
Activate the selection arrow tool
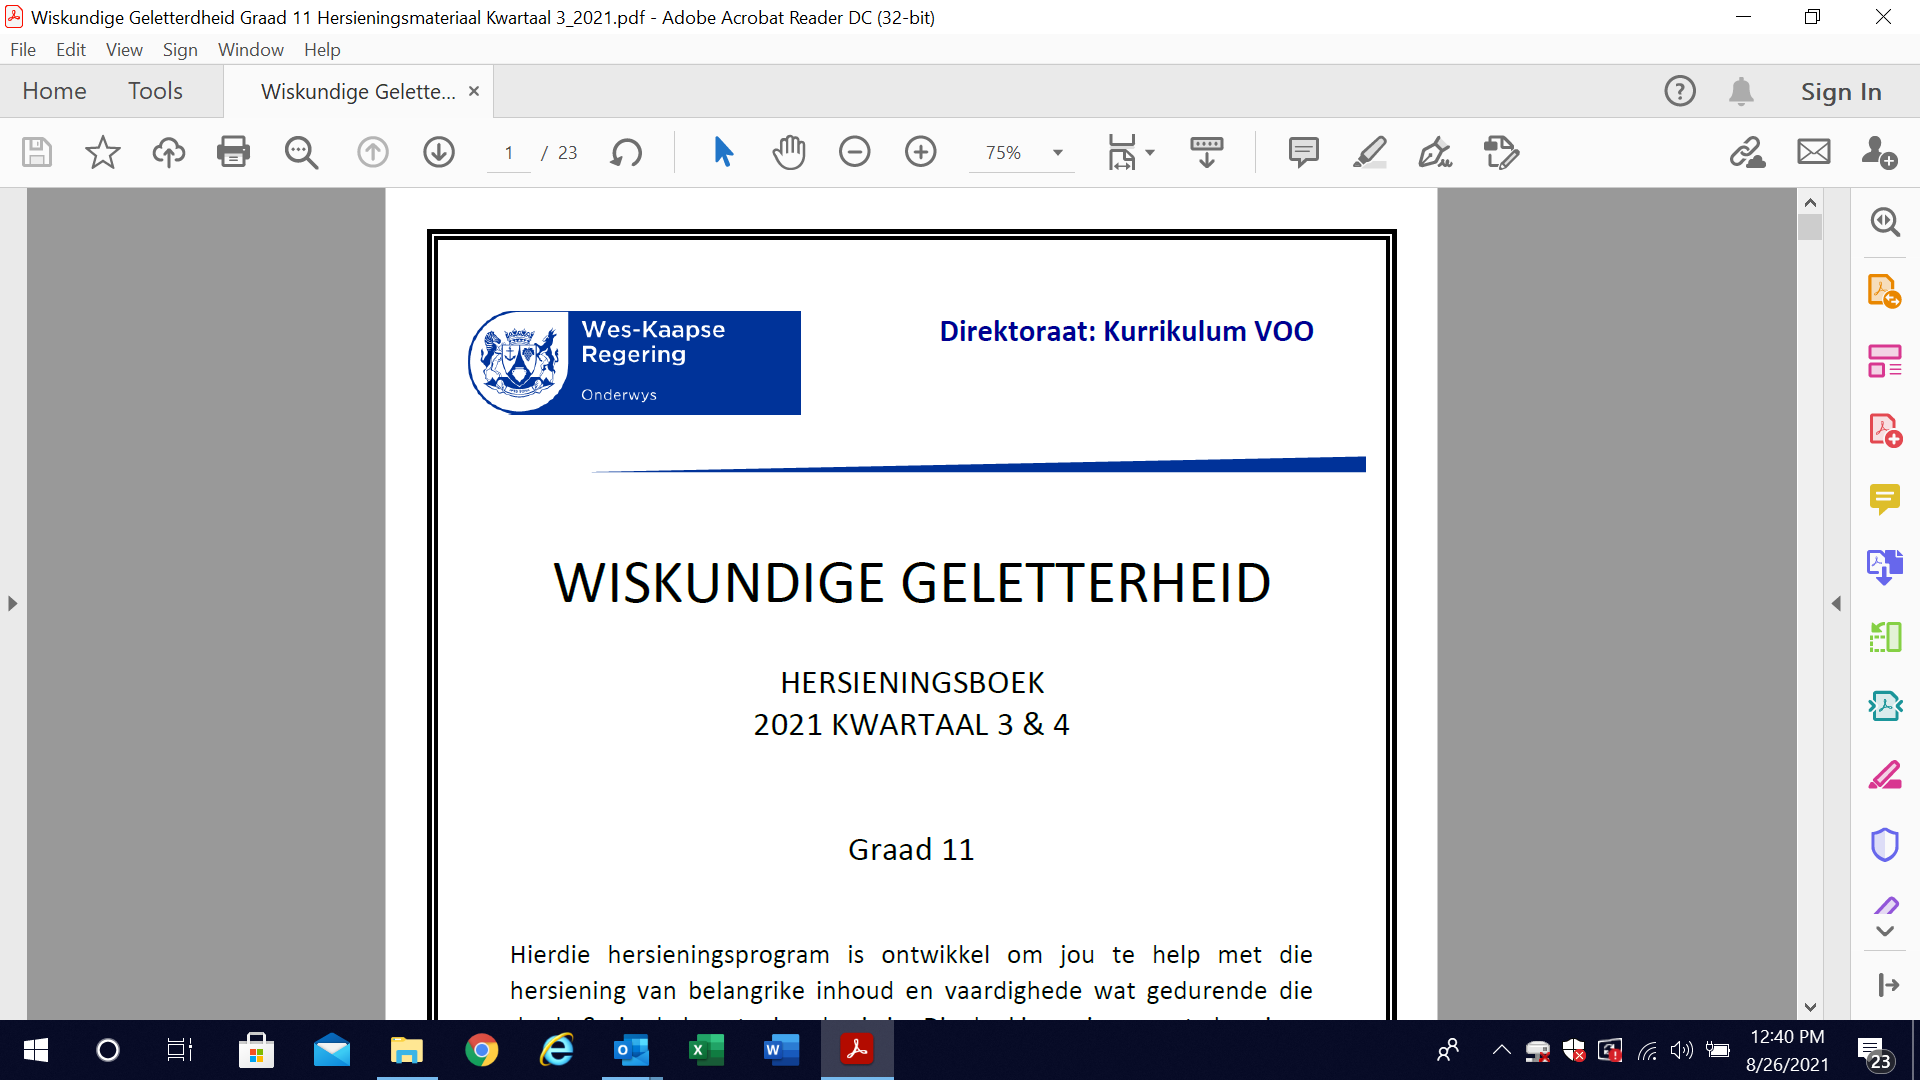coord(723,152)
